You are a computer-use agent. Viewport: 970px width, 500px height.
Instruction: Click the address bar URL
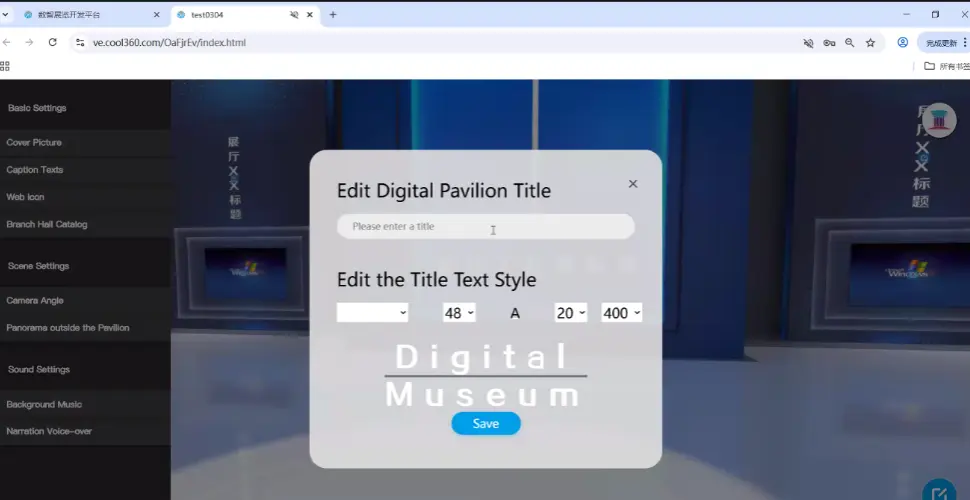(x=169, y=43)
